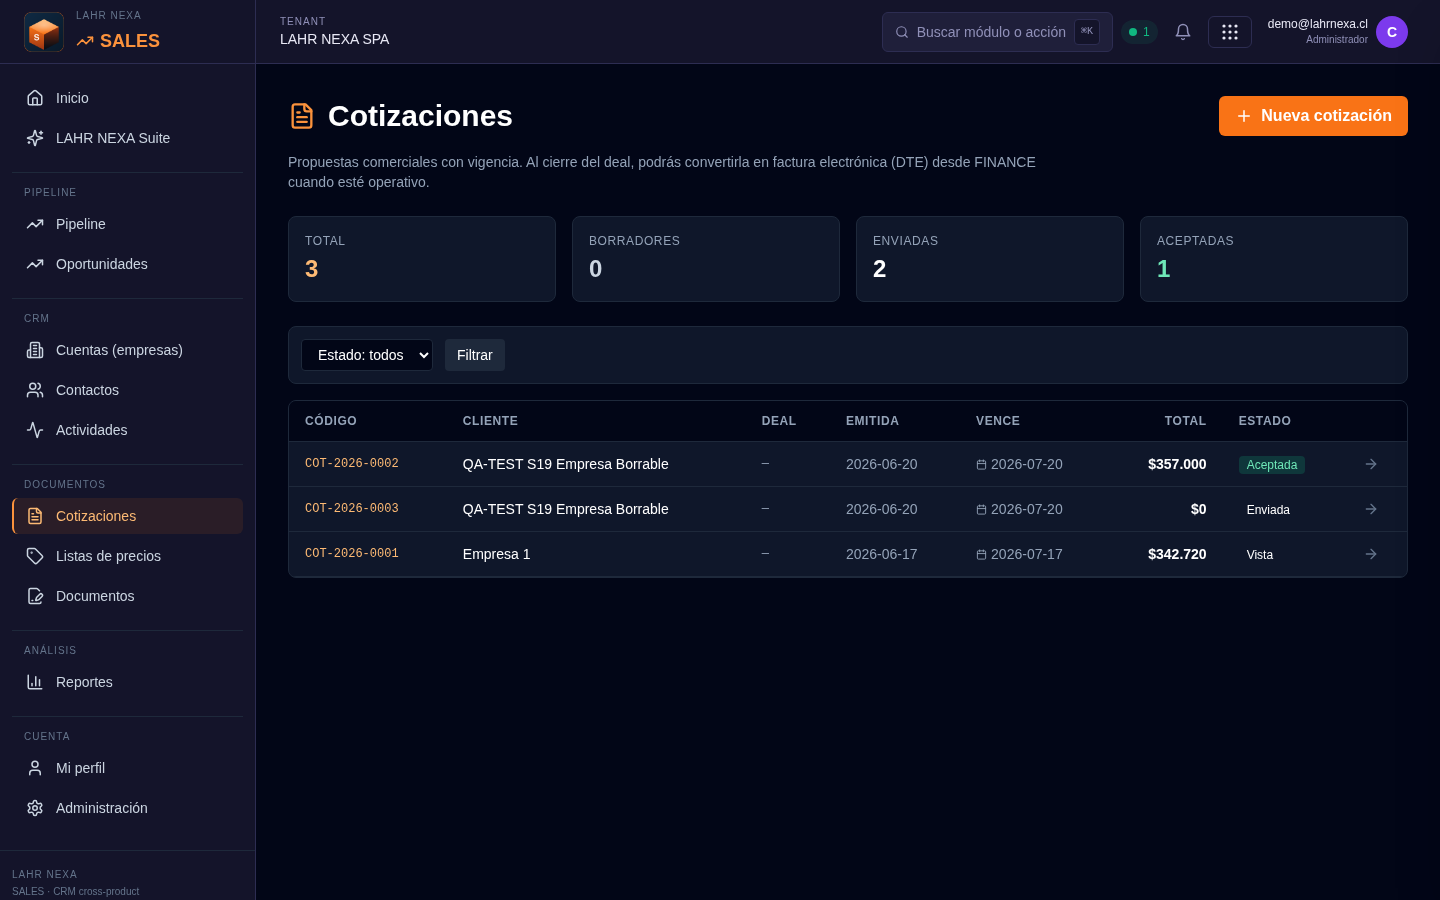Click the BORRADORES summary card
Image resolution: width=1440 pixels, height=900 pixels.
(706, 259)
